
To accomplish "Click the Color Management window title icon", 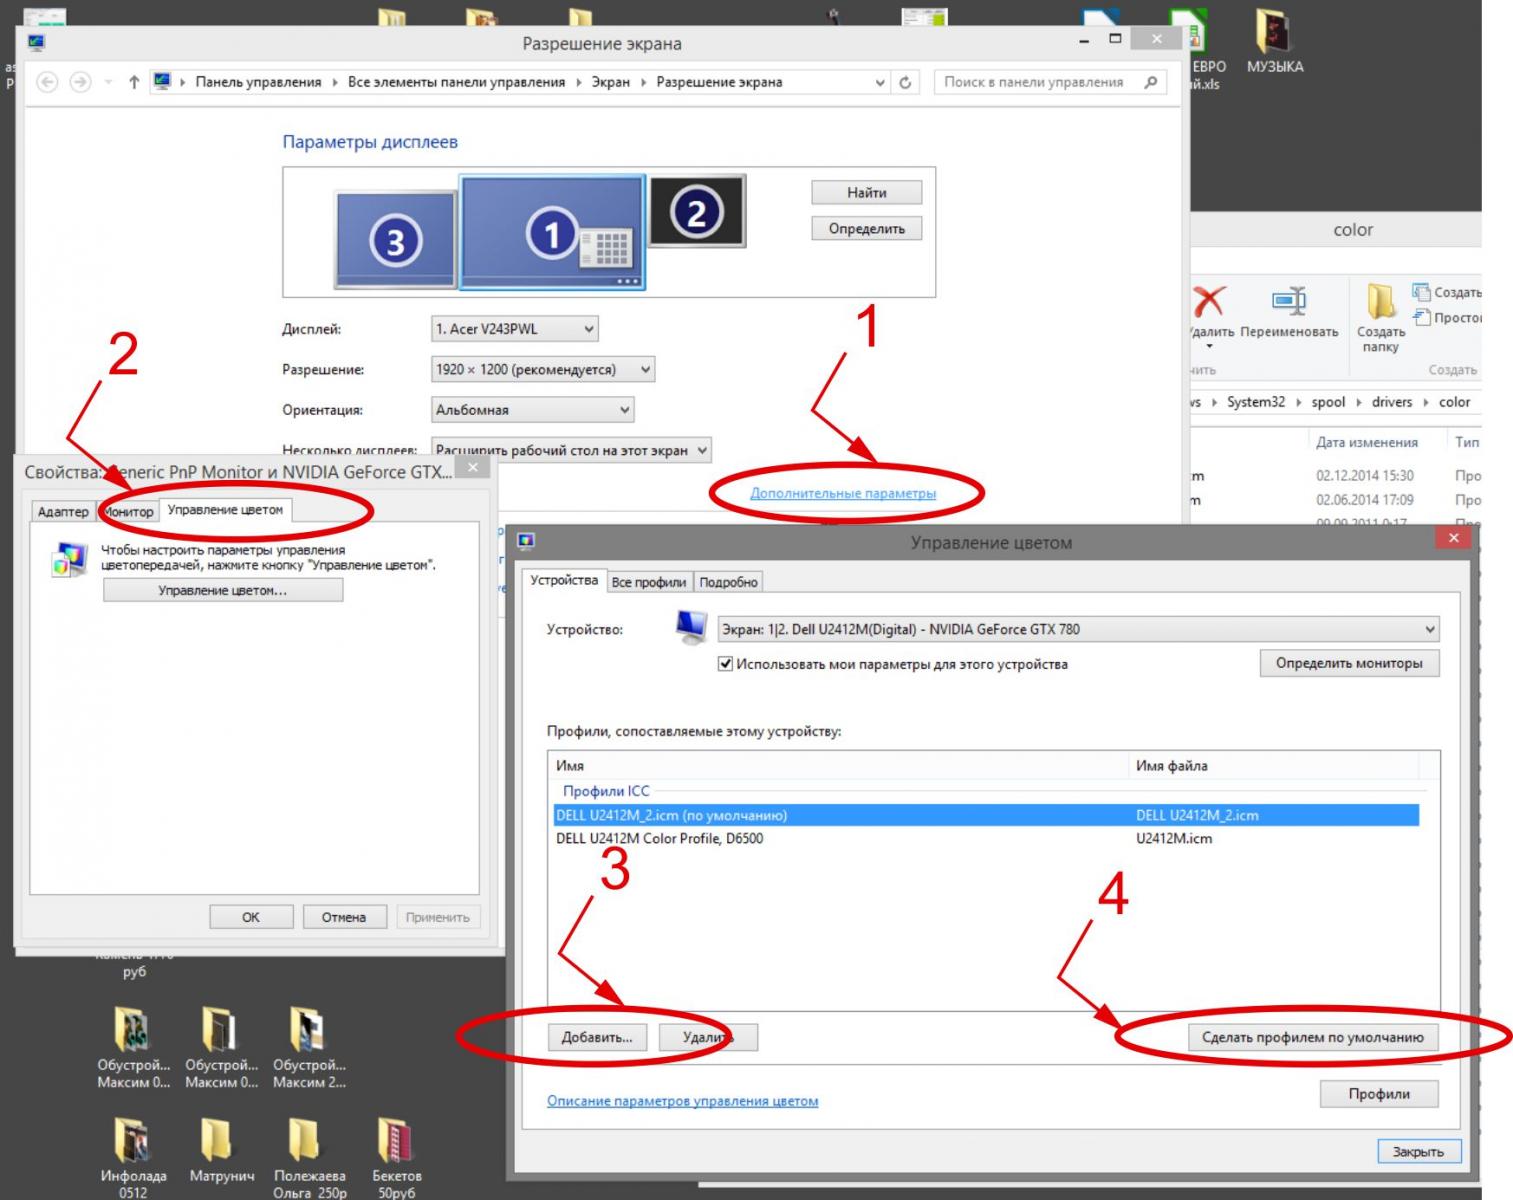I will (x=526, y=541).
